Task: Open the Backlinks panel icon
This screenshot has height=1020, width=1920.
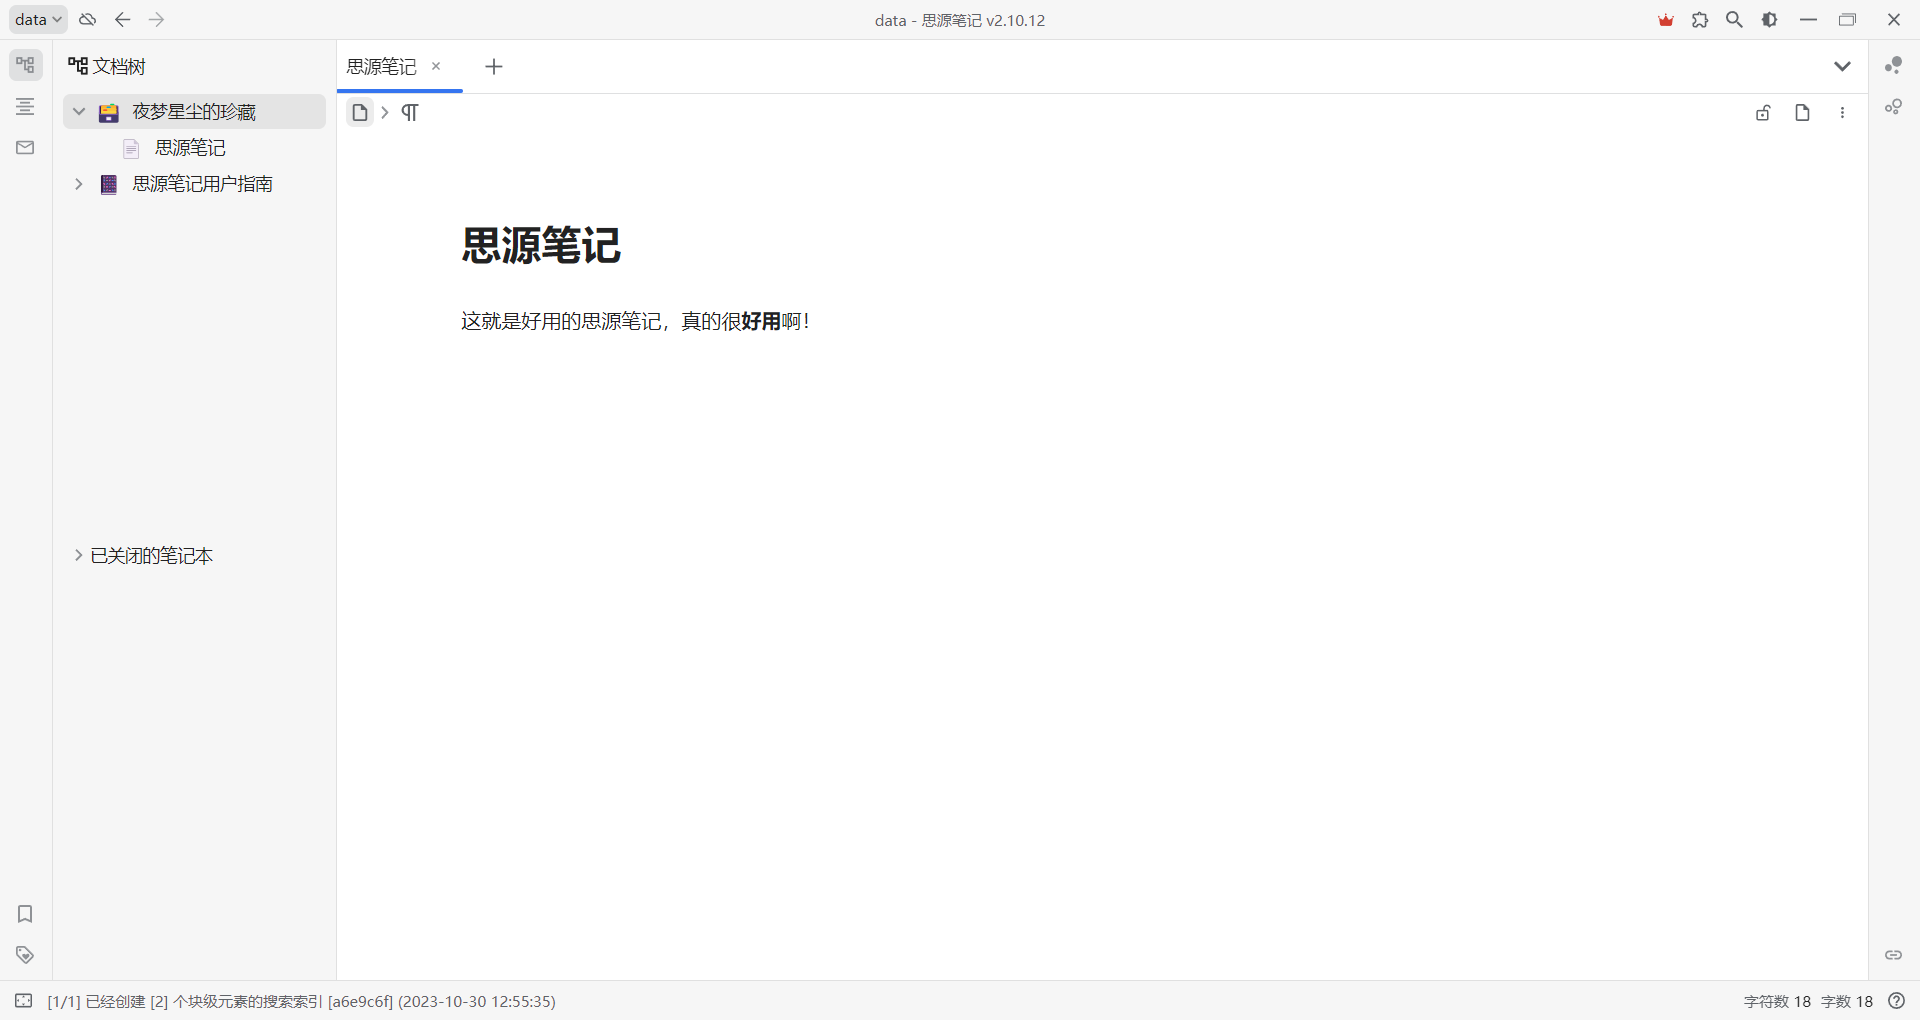Action: (1893, 955)
